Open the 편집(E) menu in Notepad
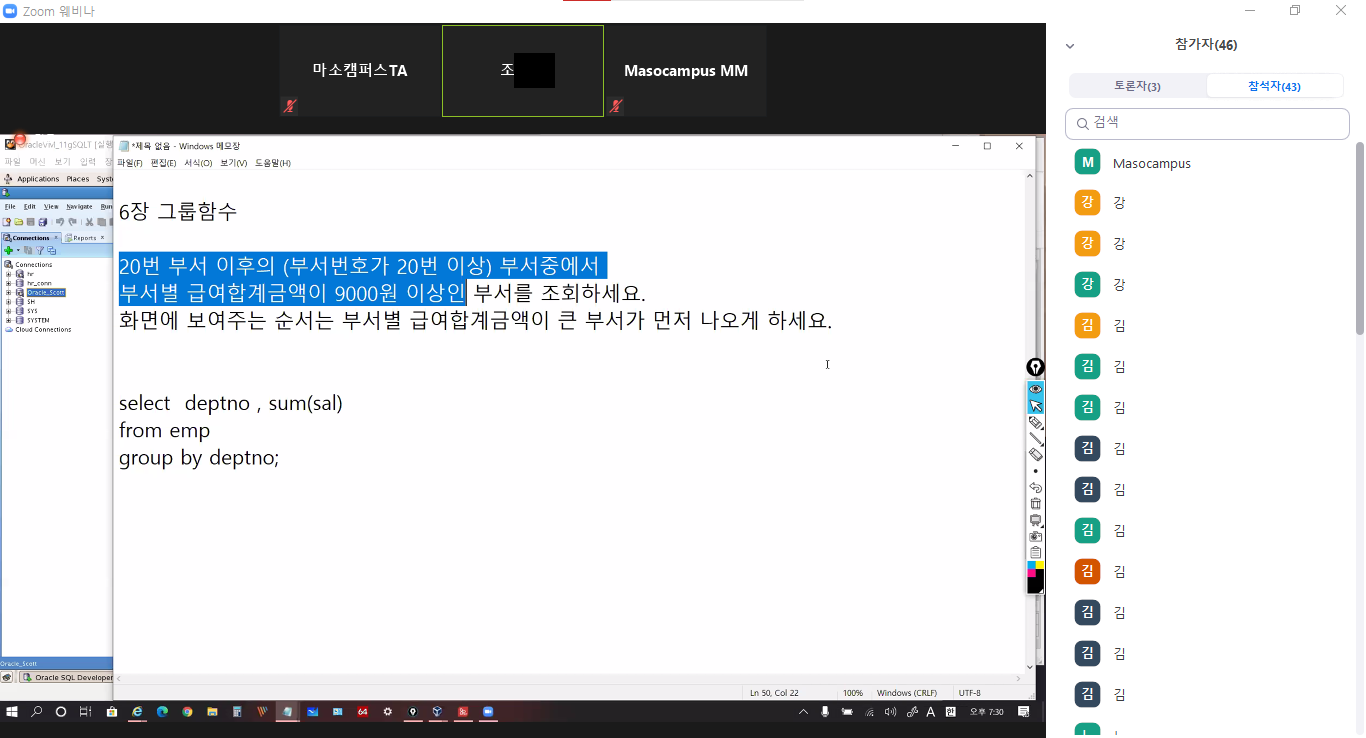The width and height of the screenshot is (1366, 738). pyautogui.click(x=163, y=163)
